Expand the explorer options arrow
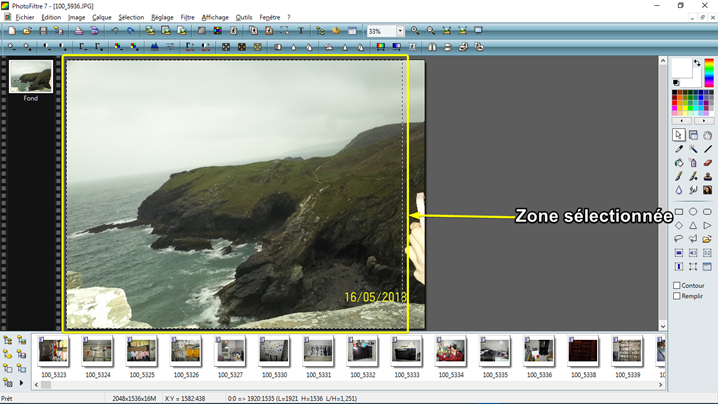This screenshot has width=718, height=404. coord(22,382)
